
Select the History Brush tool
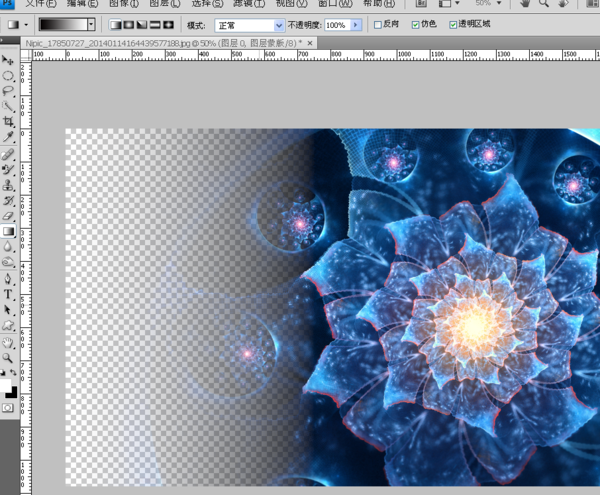click(x=8, y=201)
